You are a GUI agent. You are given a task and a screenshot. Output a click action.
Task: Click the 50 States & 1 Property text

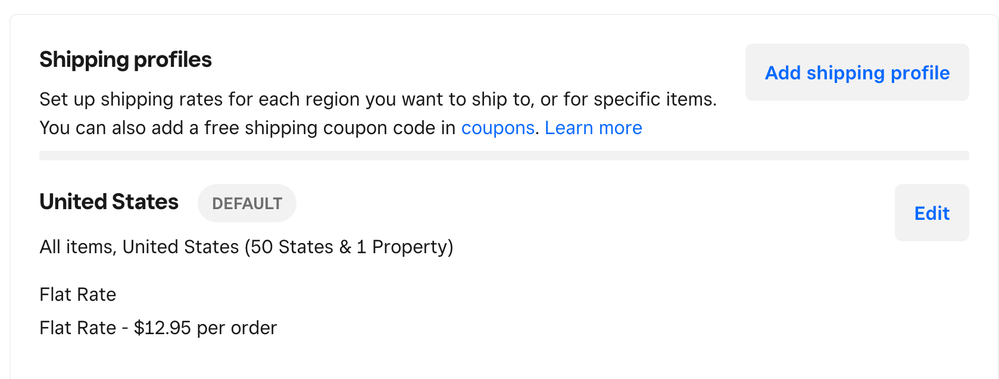(x=347, y=247)
